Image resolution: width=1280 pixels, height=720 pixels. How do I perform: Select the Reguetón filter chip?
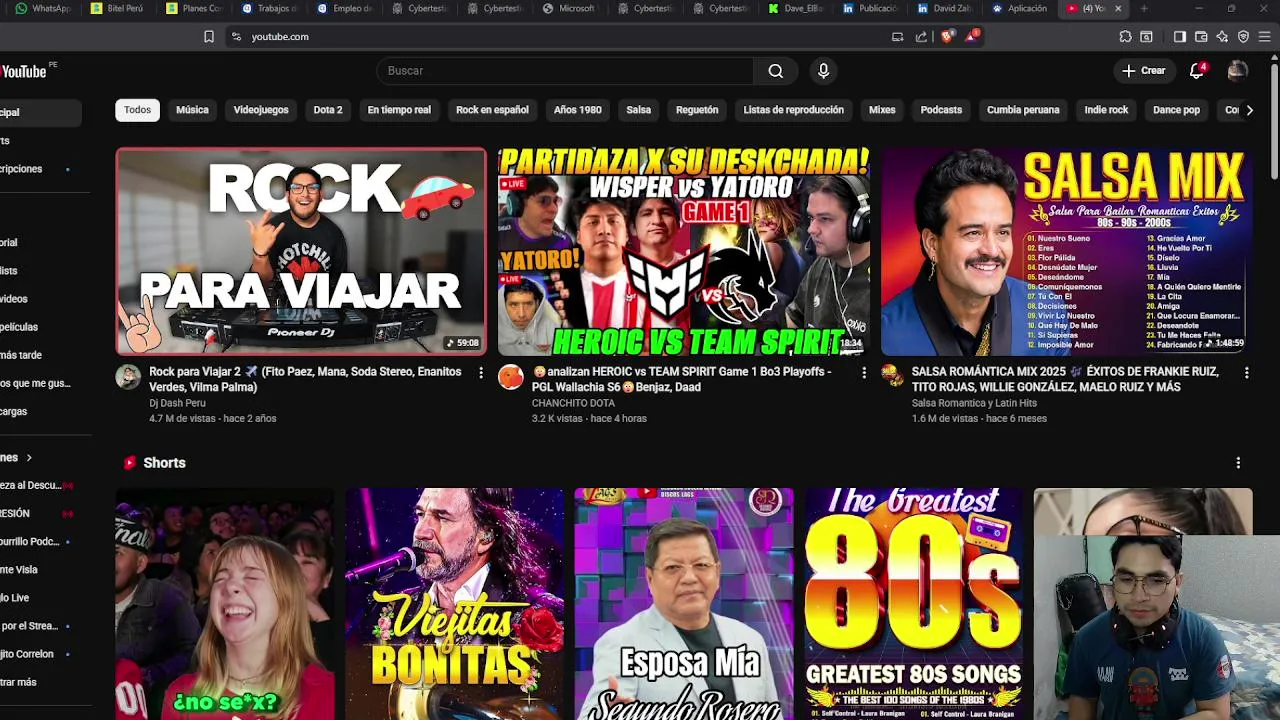click(697, 110)
